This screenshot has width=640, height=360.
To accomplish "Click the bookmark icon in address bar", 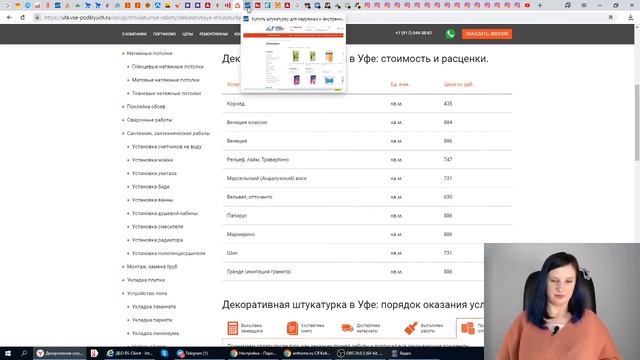I will tap(610, 18).
